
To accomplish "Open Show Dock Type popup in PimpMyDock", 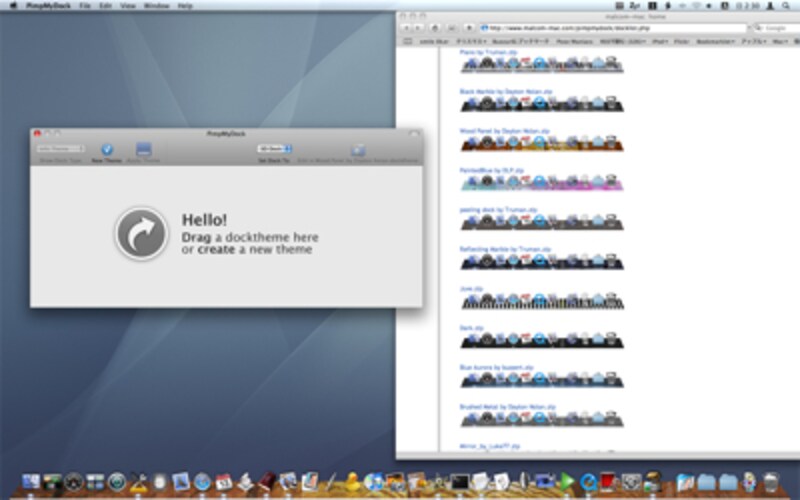I will tap(60, 148).
